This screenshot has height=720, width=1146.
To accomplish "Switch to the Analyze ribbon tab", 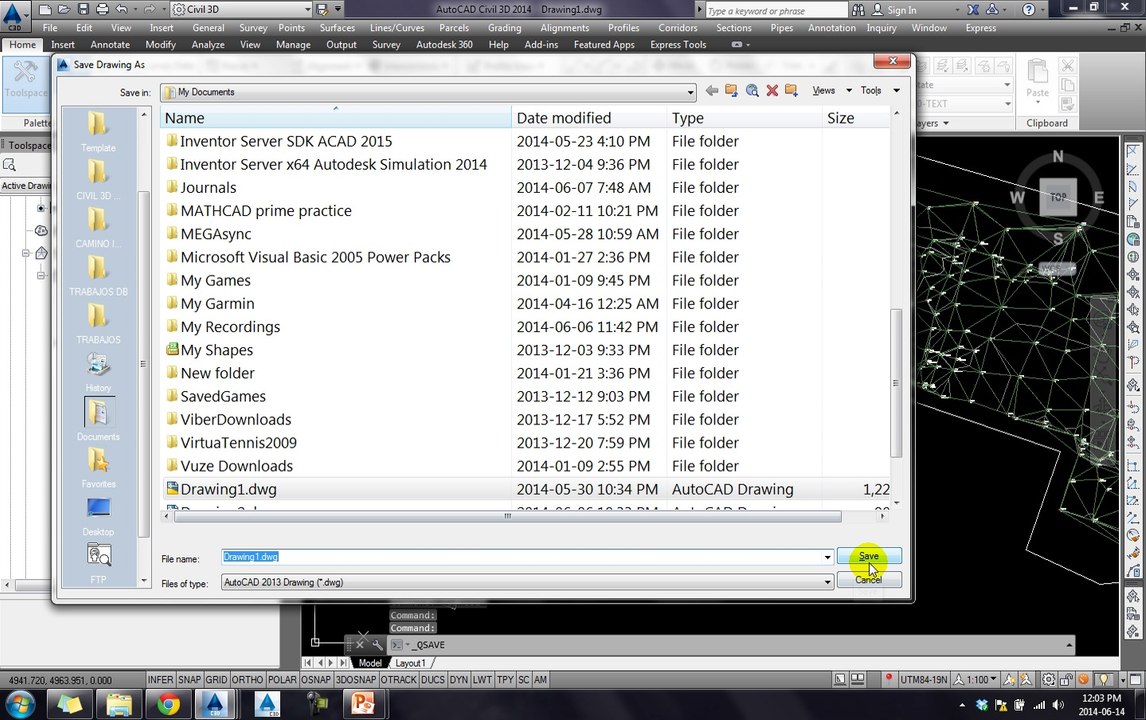I will pyautogui.click(x=208, y=45).
